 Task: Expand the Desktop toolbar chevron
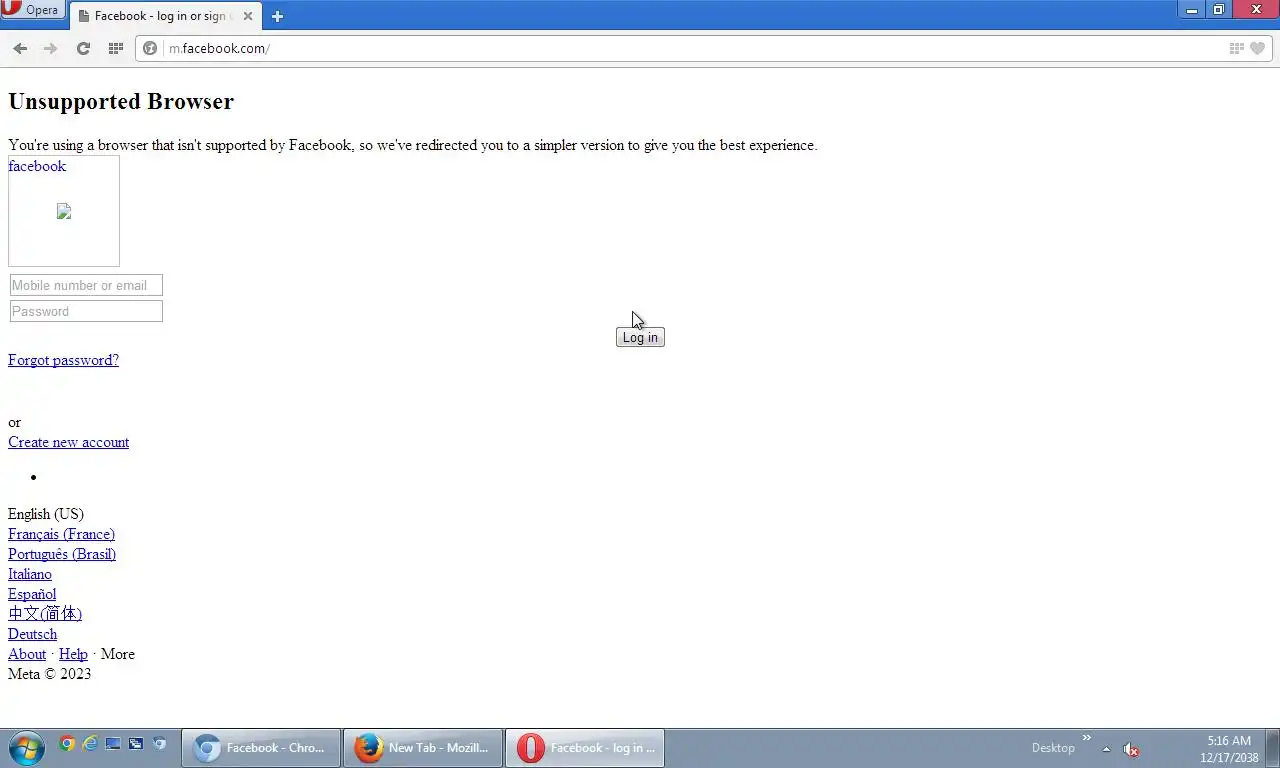click(x=1086, y=738)
